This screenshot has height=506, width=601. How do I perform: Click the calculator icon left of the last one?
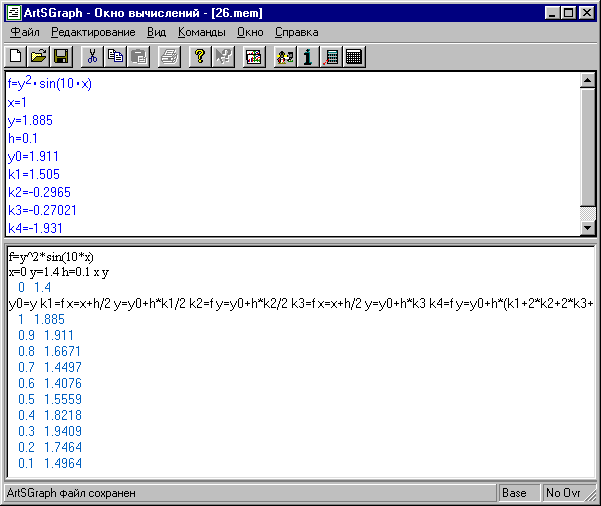331,57
